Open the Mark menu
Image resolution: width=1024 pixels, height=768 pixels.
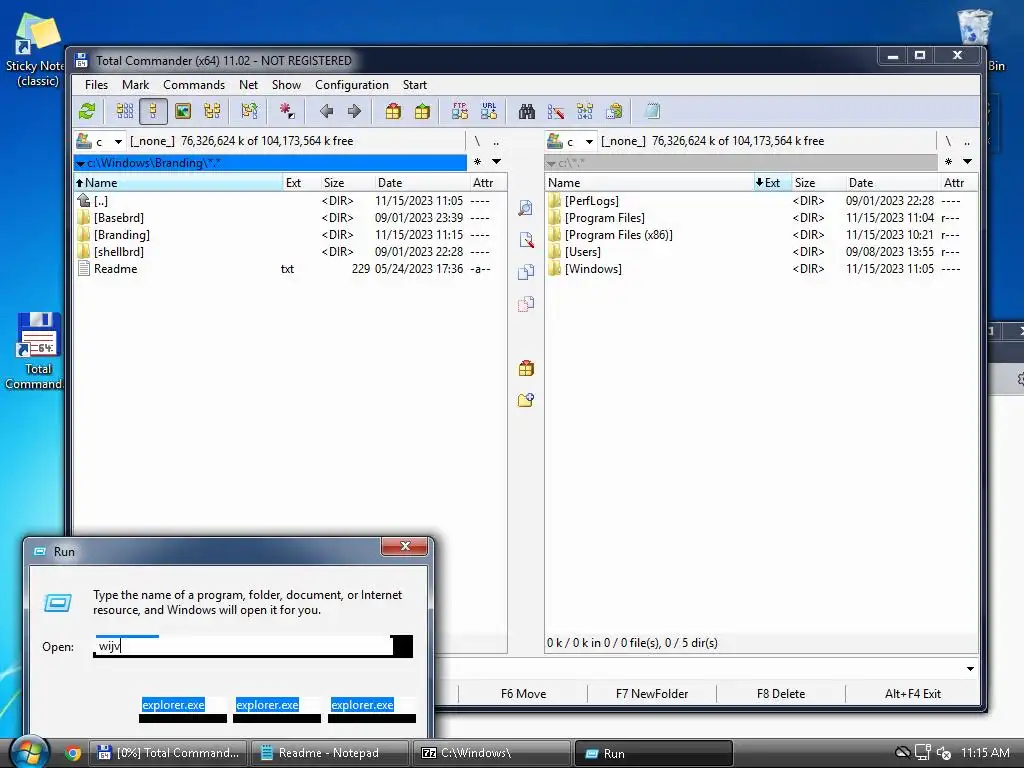coord(135,85)
